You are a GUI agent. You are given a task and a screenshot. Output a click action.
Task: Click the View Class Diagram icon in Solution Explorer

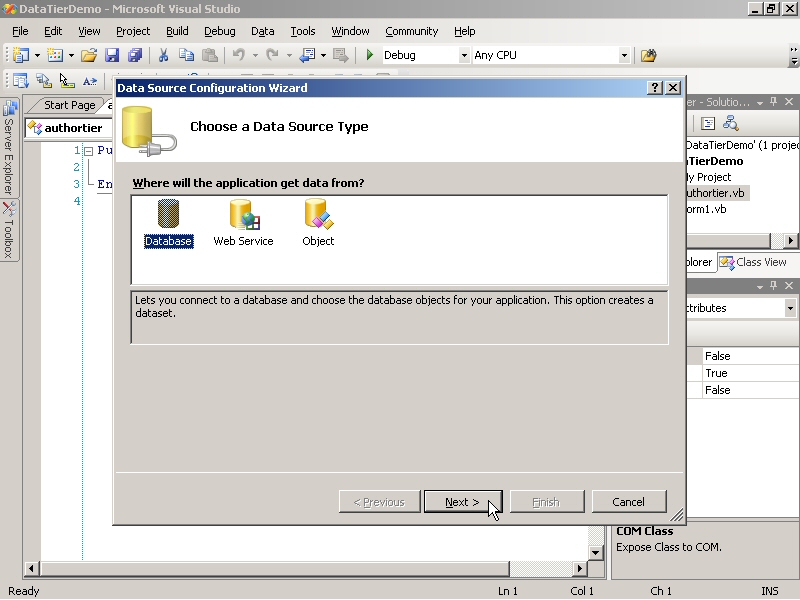click(x=731, y=123)
